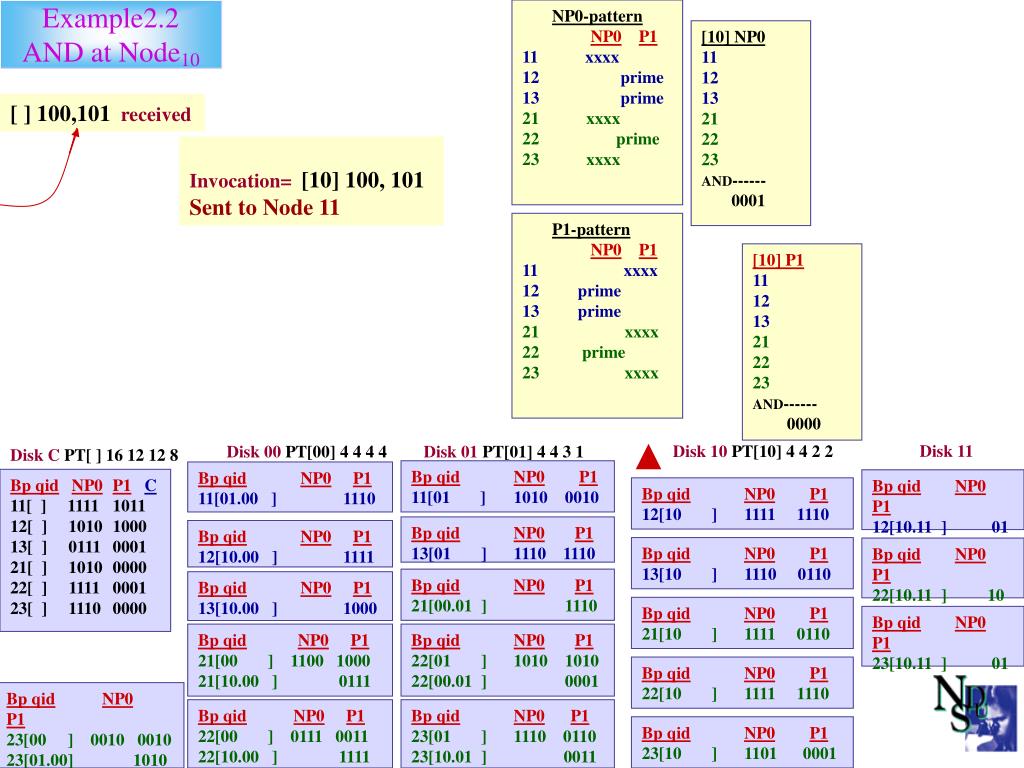Click the NP0-pattern heading
The image size is (1024, 768).
(x=597, y=16)
